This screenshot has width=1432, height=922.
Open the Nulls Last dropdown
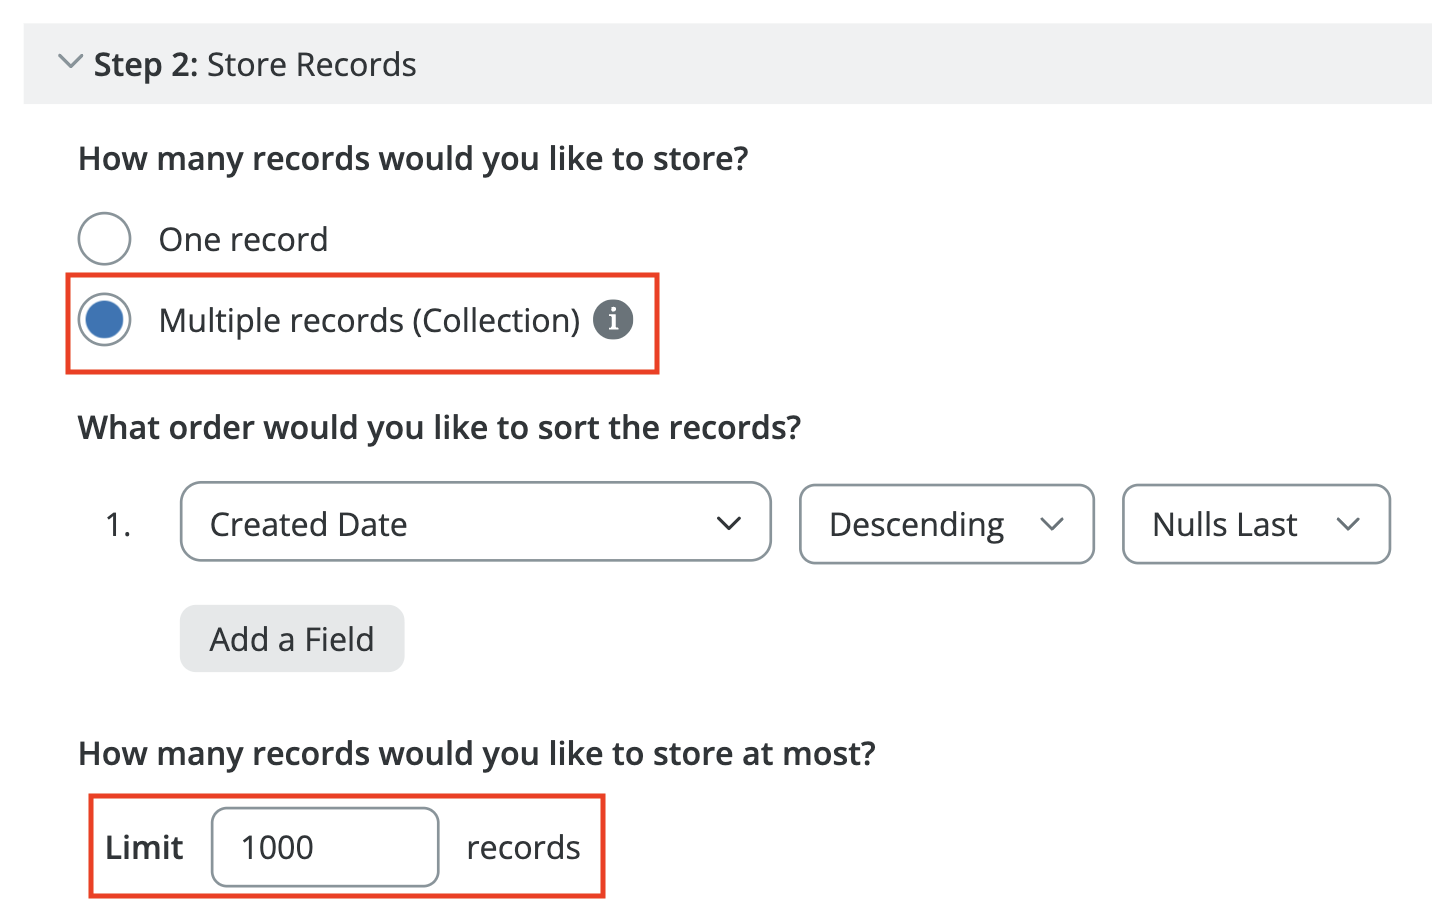1255,524
